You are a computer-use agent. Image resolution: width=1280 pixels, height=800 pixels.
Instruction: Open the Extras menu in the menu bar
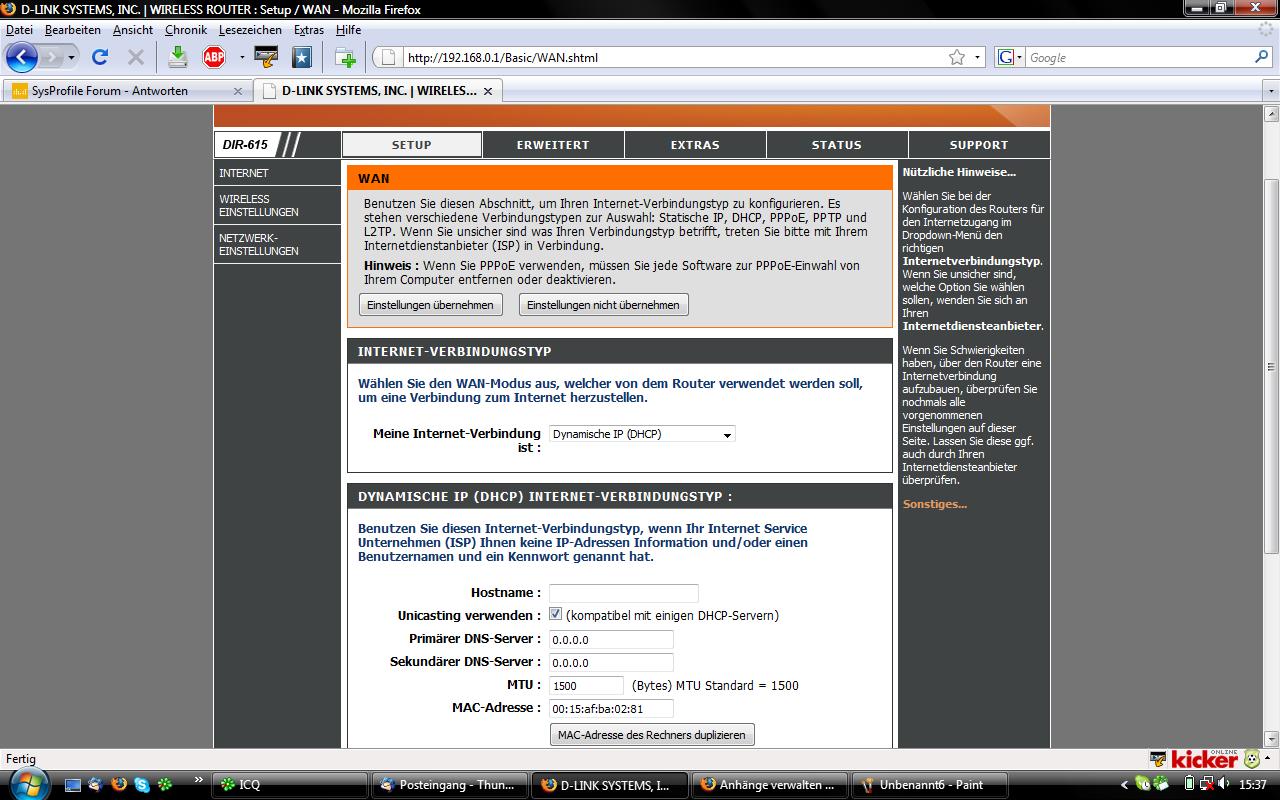click(309, 30)
